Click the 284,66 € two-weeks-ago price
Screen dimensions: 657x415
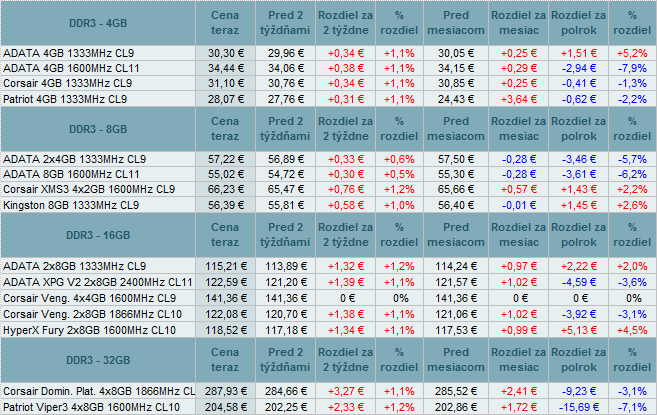[x=285, y=392]
